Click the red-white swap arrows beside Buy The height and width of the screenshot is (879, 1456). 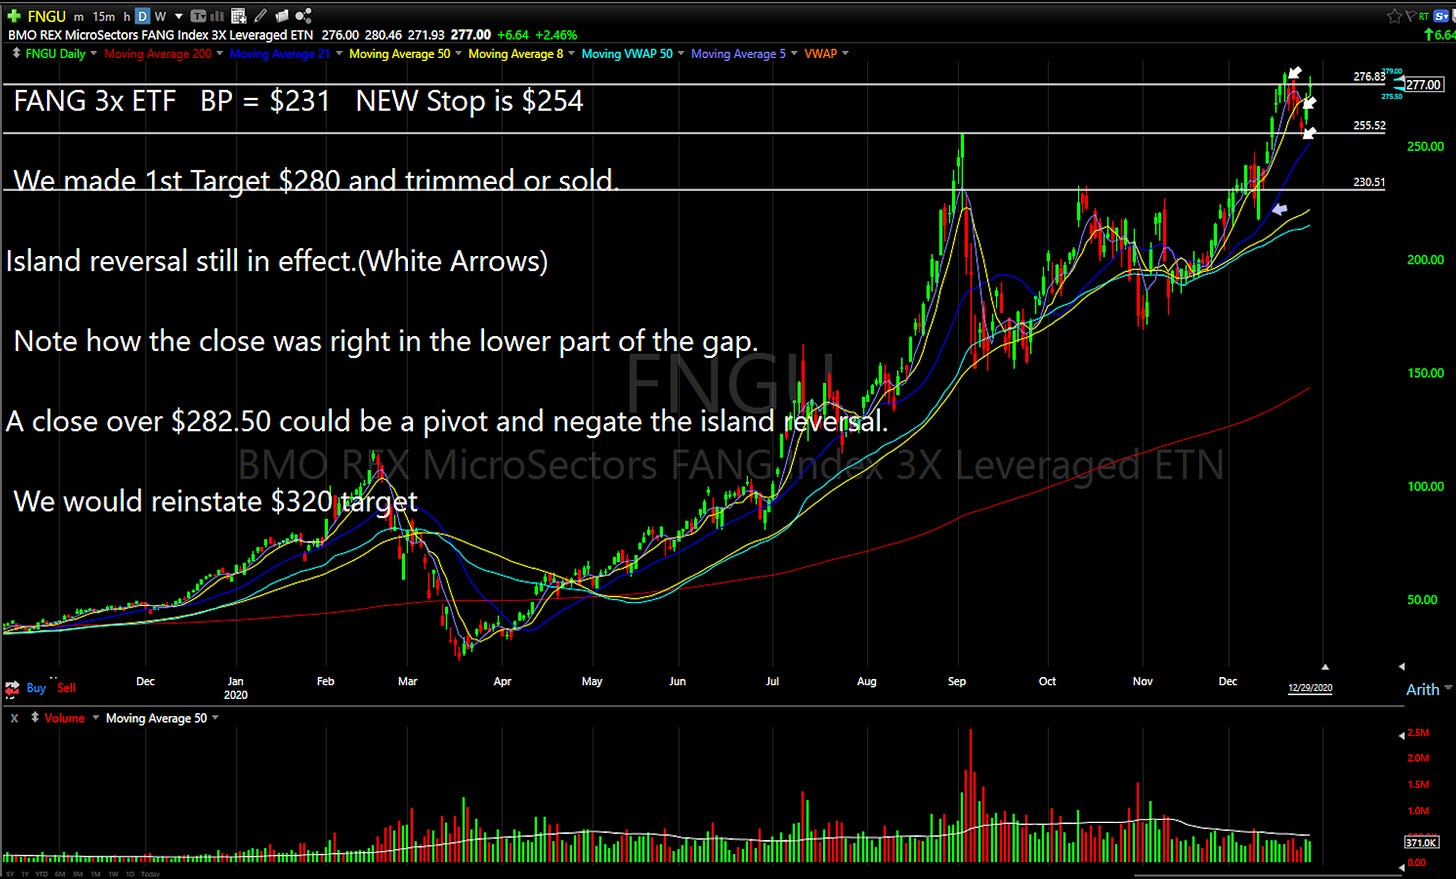click(12, 688)
